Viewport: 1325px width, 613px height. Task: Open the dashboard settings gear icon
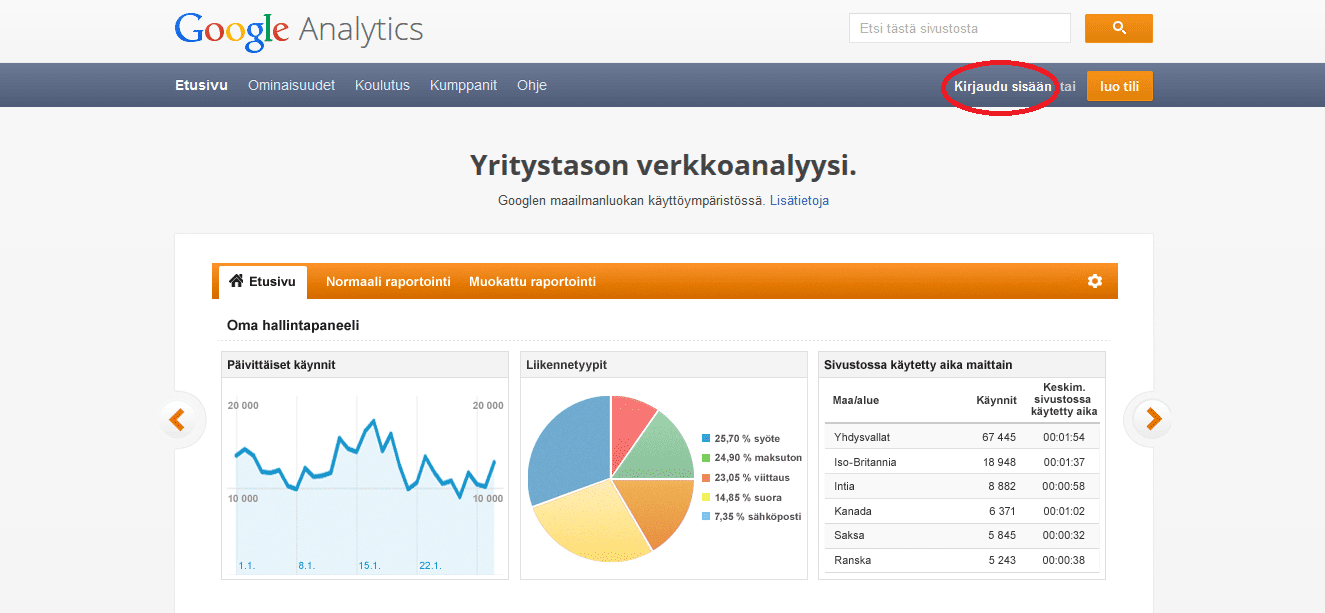point(1095,281)
